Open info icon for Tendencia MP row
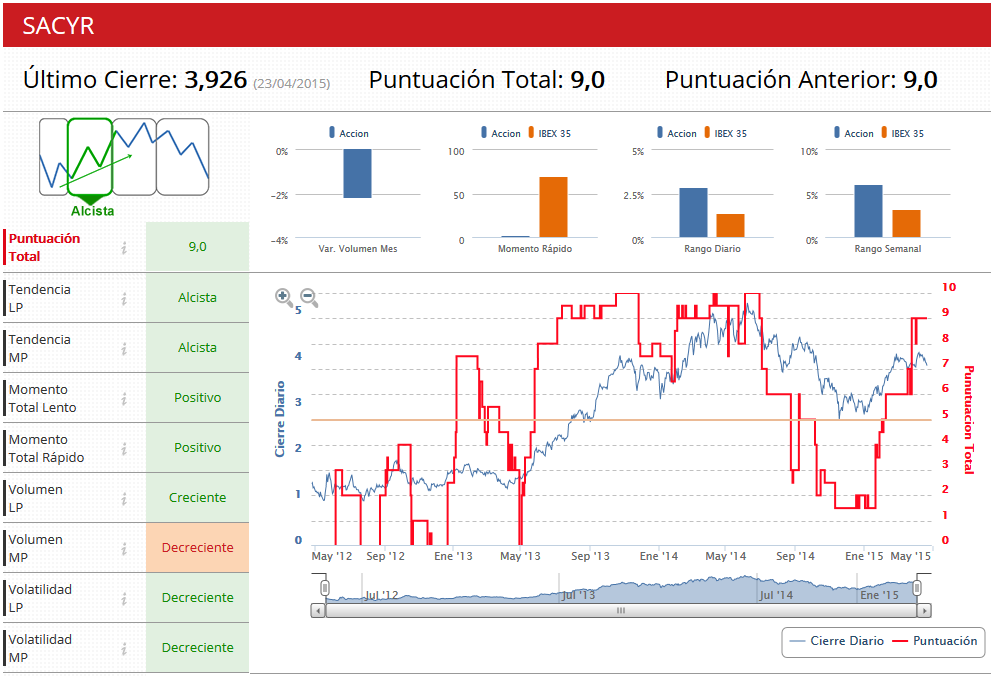 pos(124,348)
